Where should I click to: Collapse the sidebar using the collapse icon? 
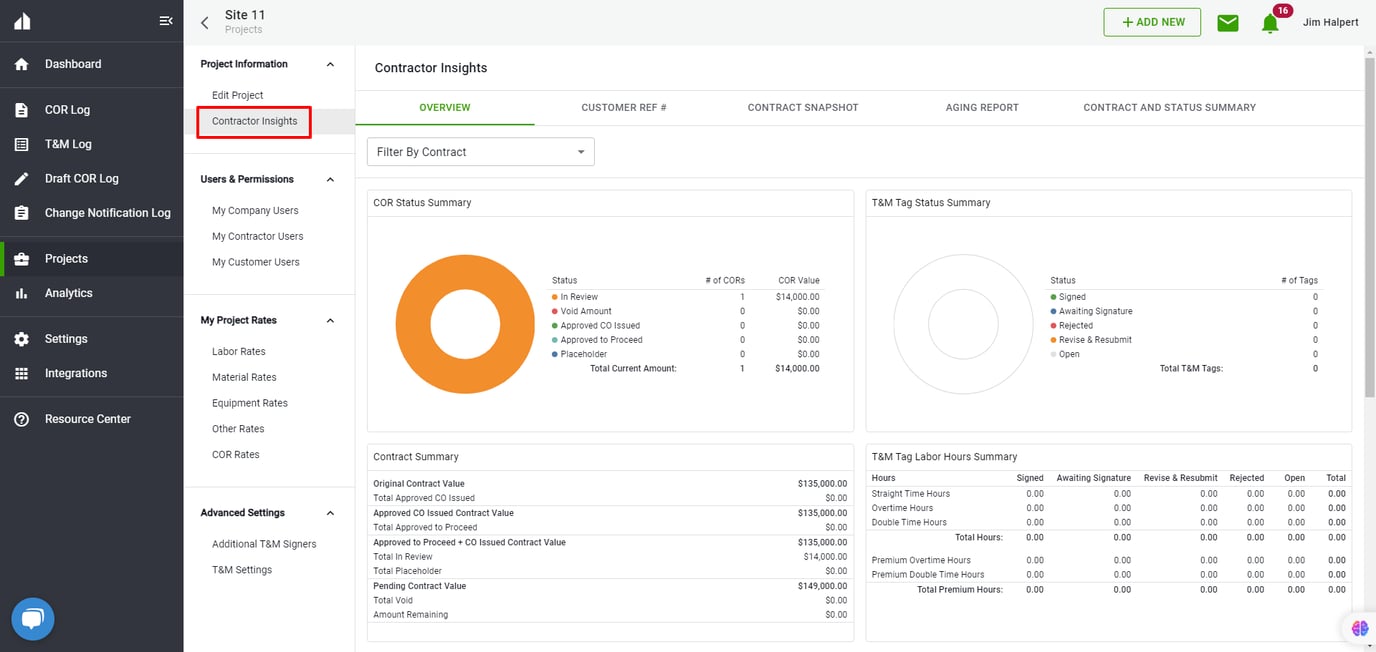tap(165, 18)
